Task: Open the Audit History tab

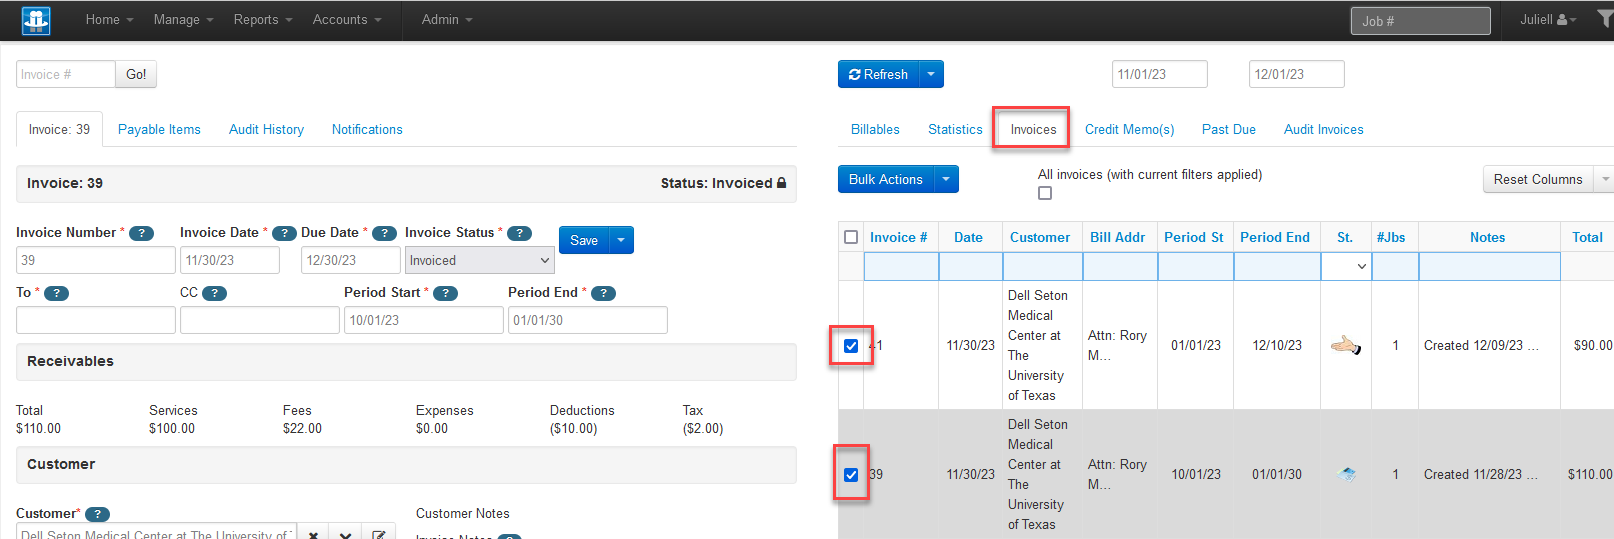Action: 266,129
